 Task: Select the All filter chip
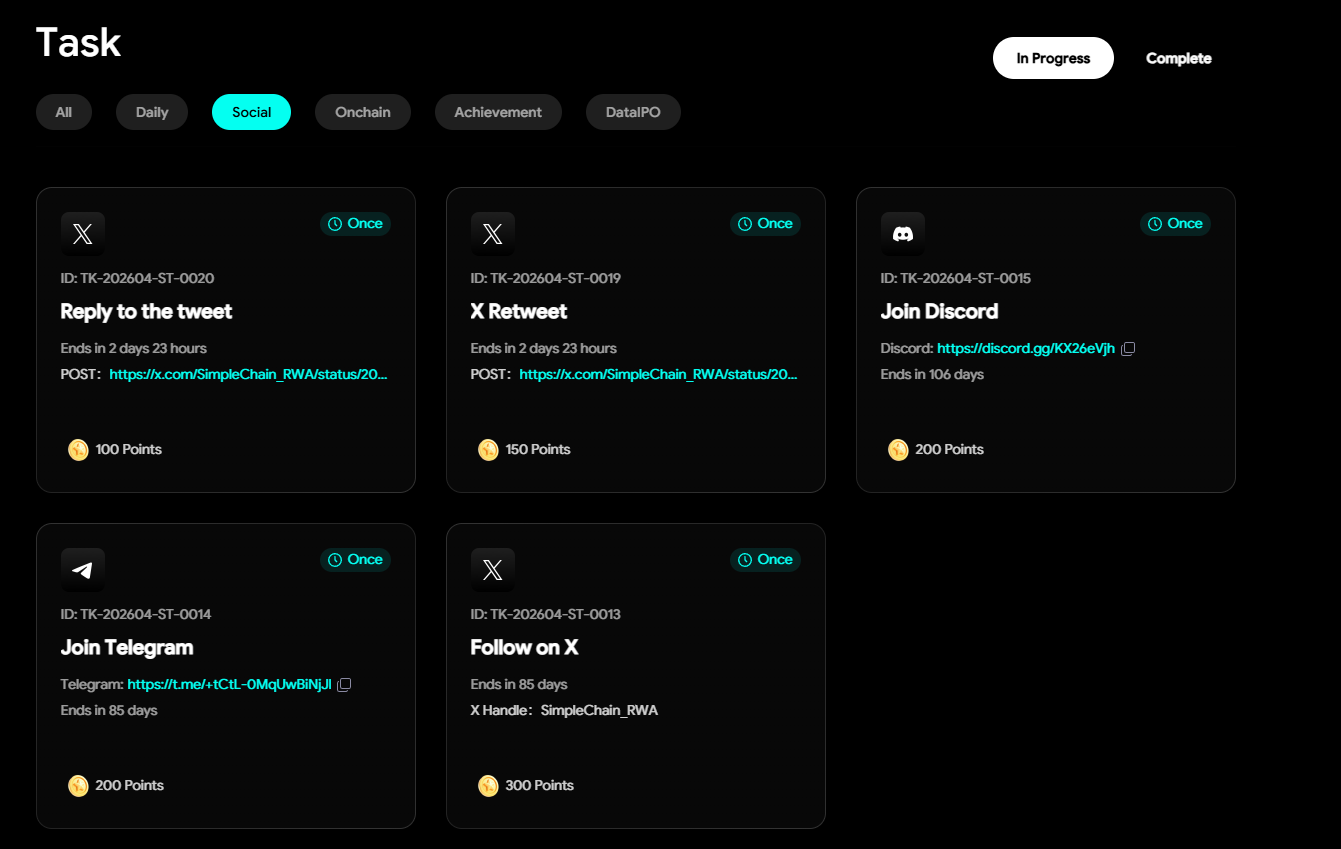pos(63,112)
